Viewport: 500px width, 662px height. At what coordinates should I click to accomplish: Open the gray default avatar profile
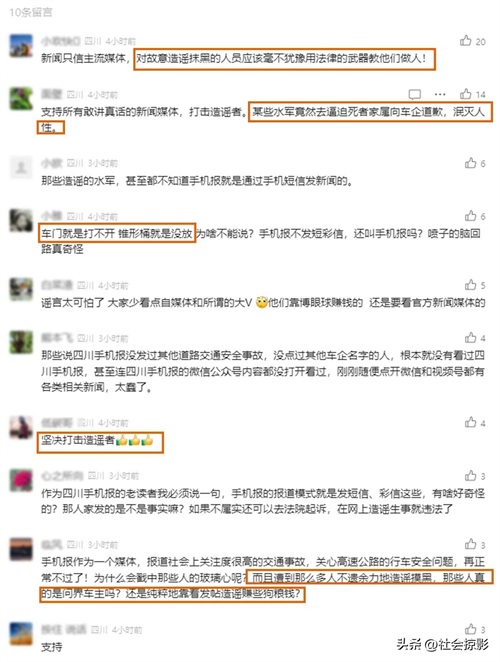21,168
